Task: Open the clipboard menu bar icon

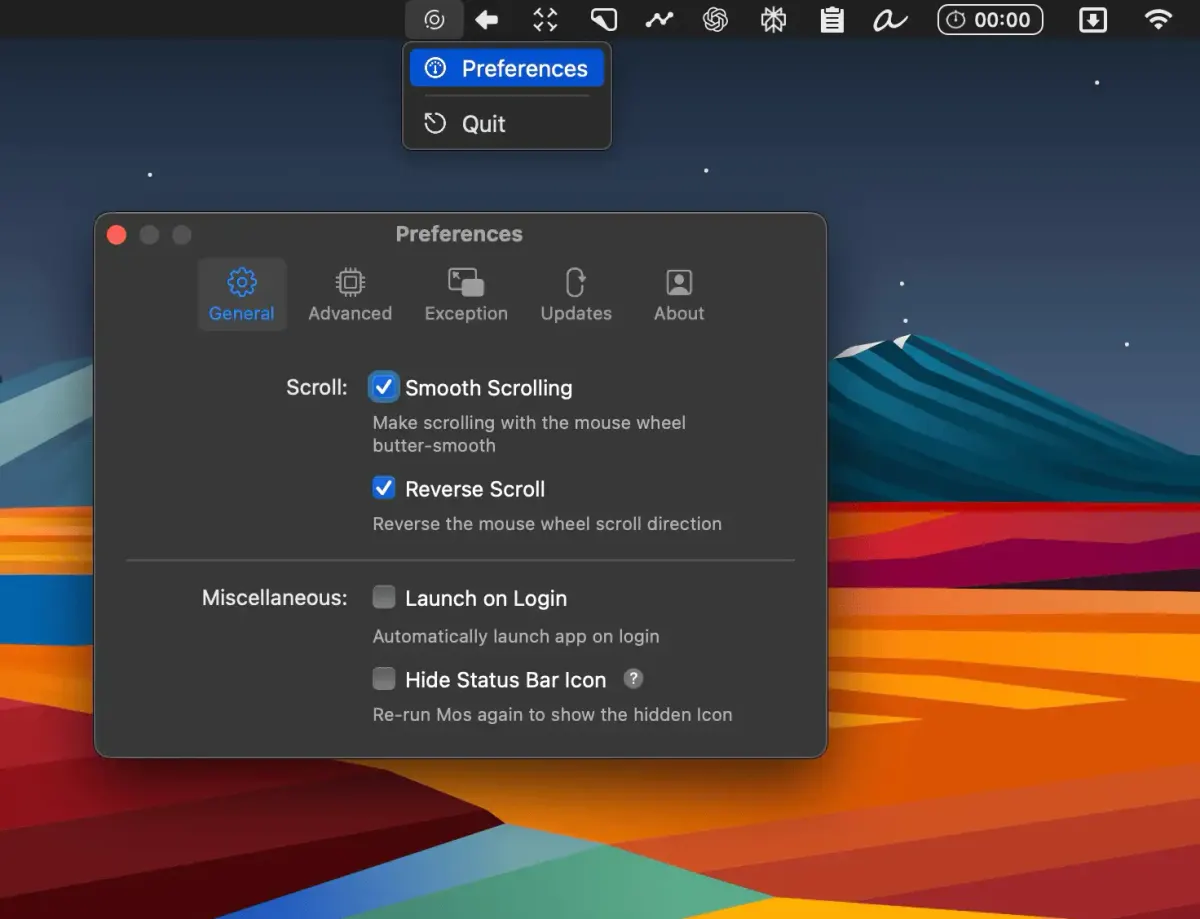Action: pyautogui.click(x=831, y=20)
